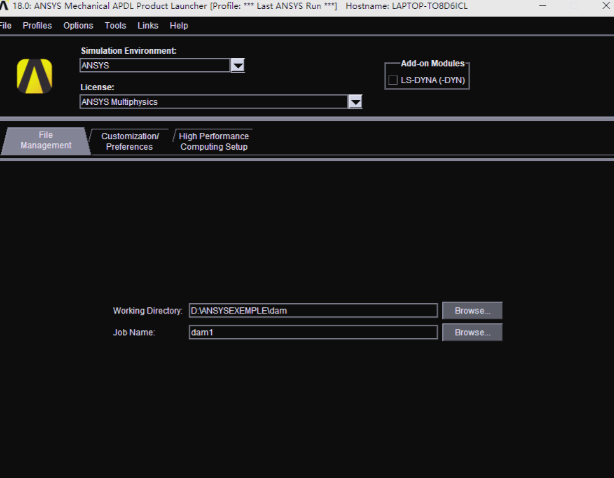Open the Help menu
Screen dimensions: 614x478
tap(179, 25)
